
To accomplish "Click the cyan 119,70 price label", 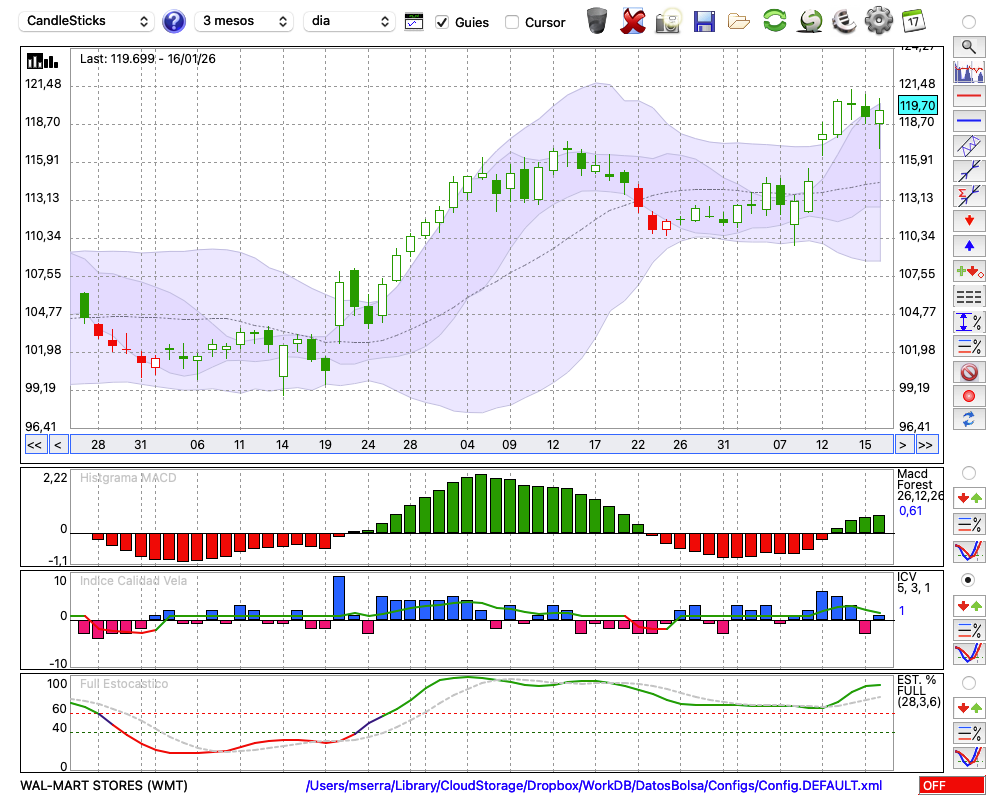I will click(918, 105).
